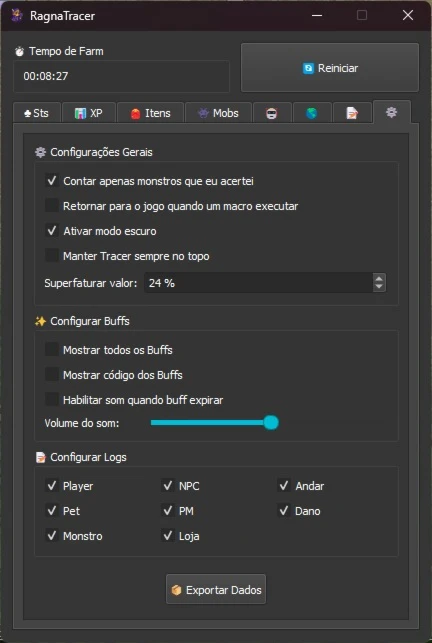
Task: Uncheck the Pet log checkbox
Action: [52, 511]
